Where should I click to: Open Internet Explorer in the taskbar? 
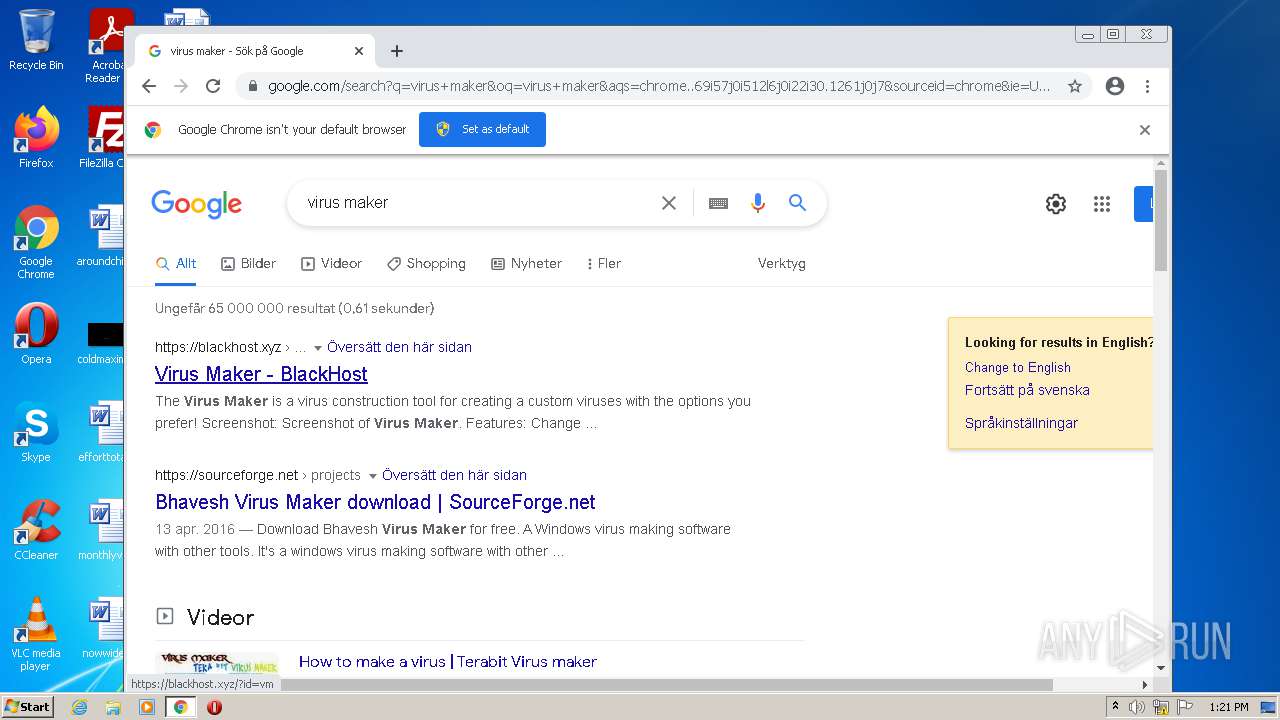(79, 707)
